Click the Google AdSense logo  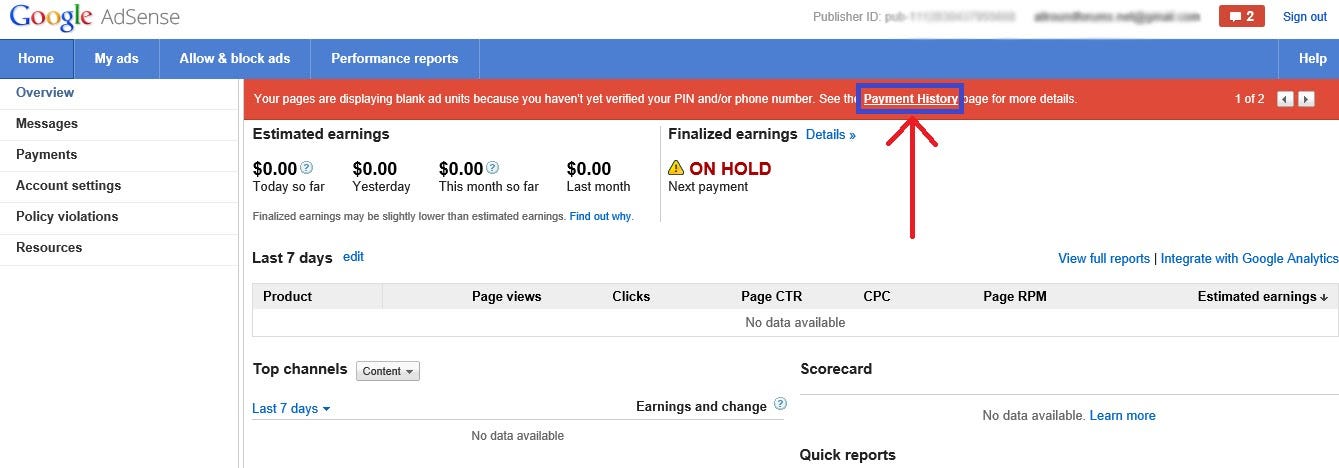96,17
